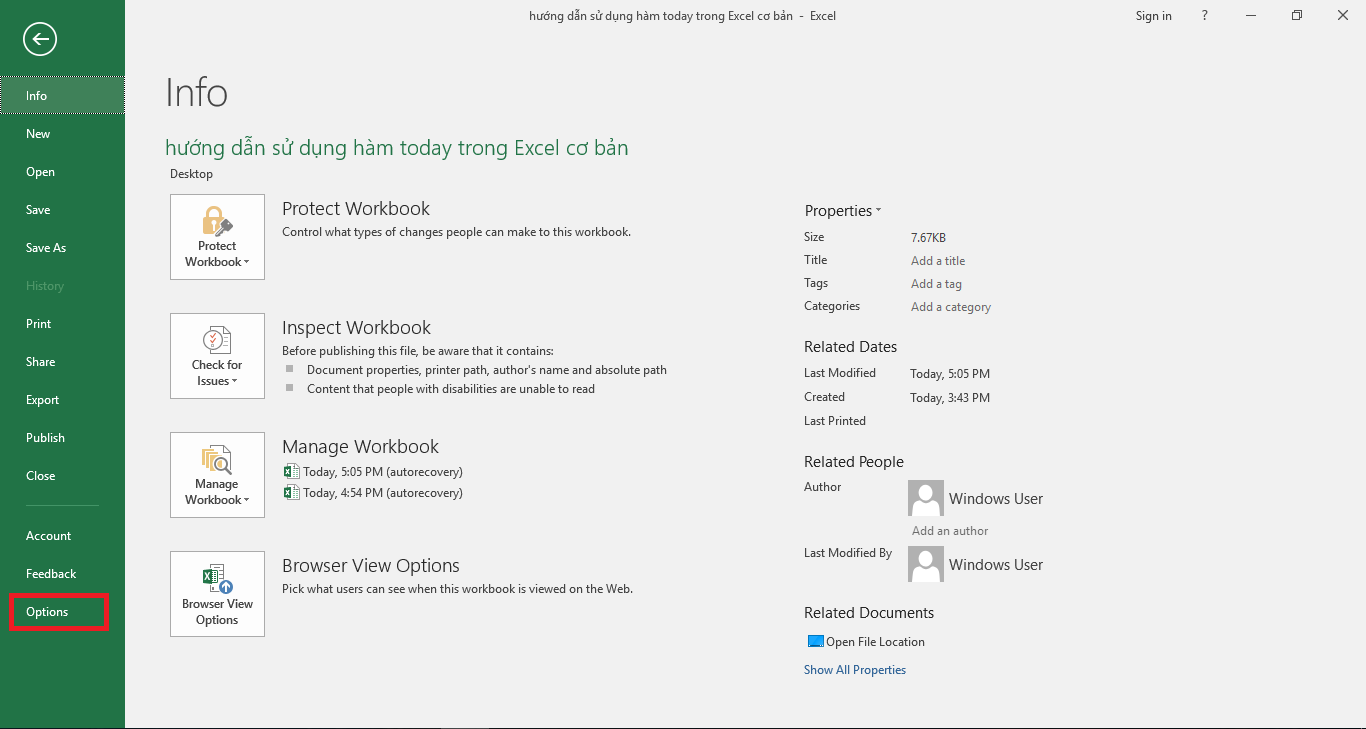The image size is (1366, 729).
Task: Click the workbook name heading in green
Action: click(397, 148)
